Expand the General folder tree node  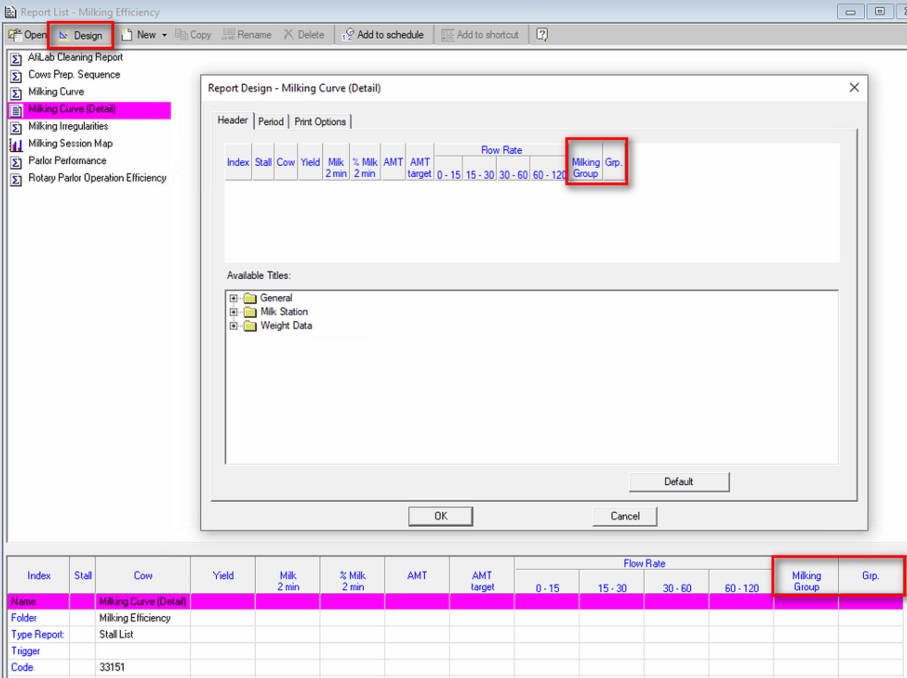click(234, 298)
